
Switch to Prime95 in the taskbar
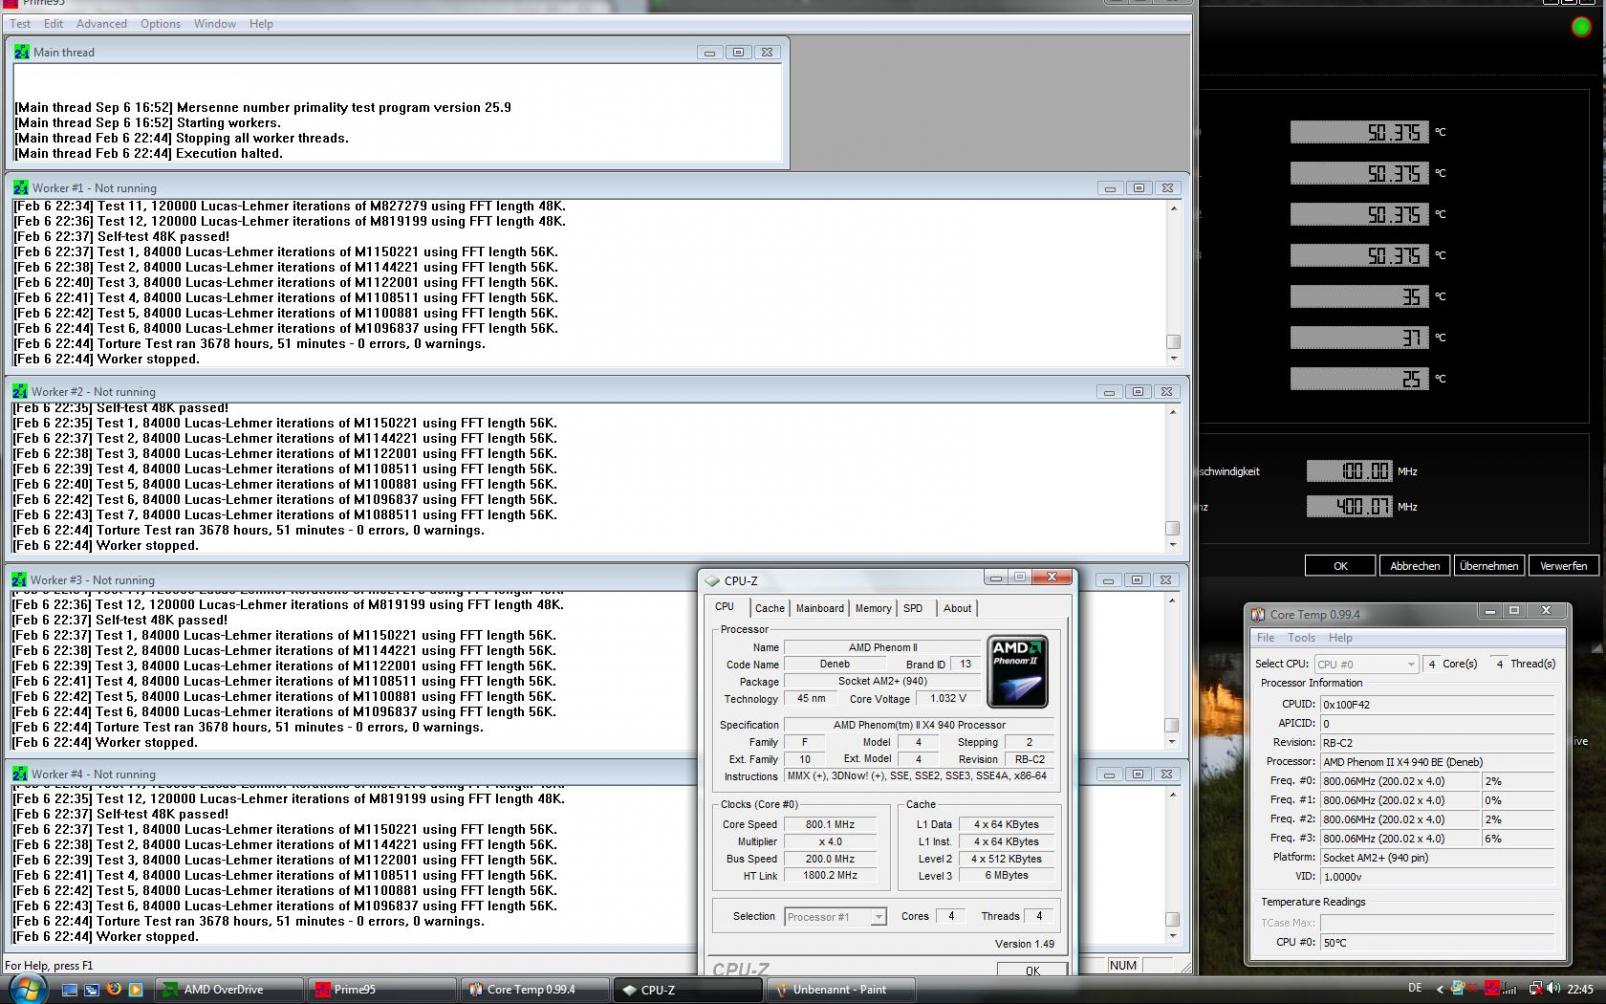point(381,989)
